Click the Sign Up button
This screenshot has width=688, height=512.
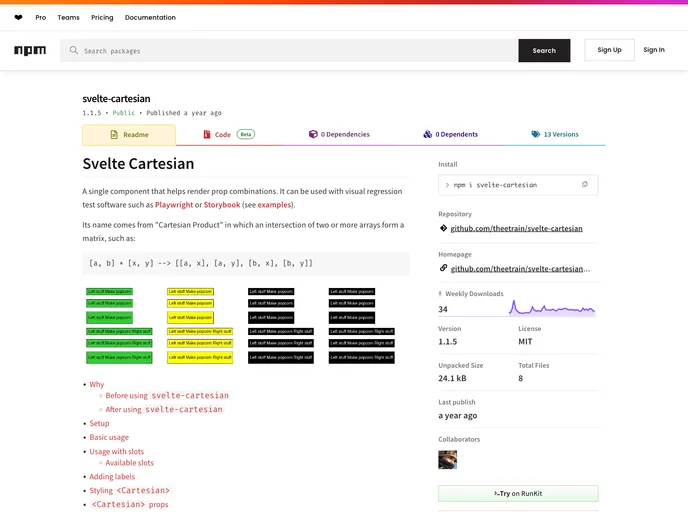click(609, 50)
